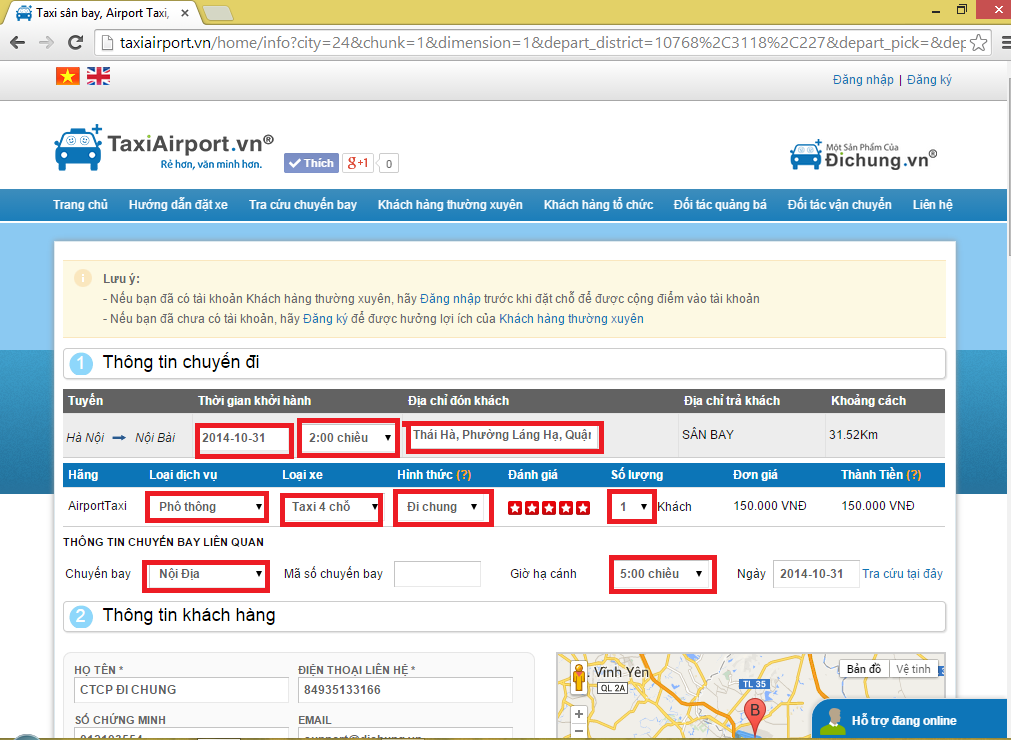This screenshot has width=1011, height=740.
Task: Open the Tra cứu chuyến bay menu item
Action: click(302, 205)
